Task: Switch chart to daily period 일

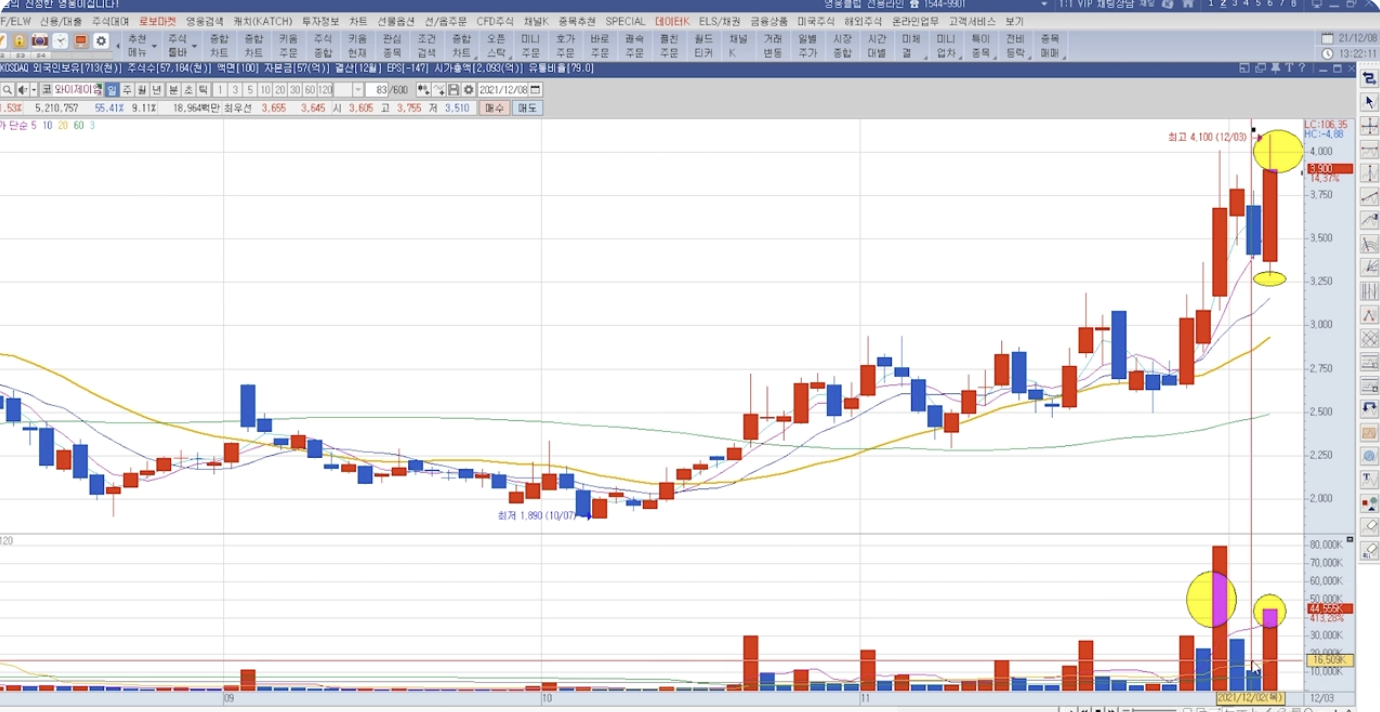Action: click(111, 90)
